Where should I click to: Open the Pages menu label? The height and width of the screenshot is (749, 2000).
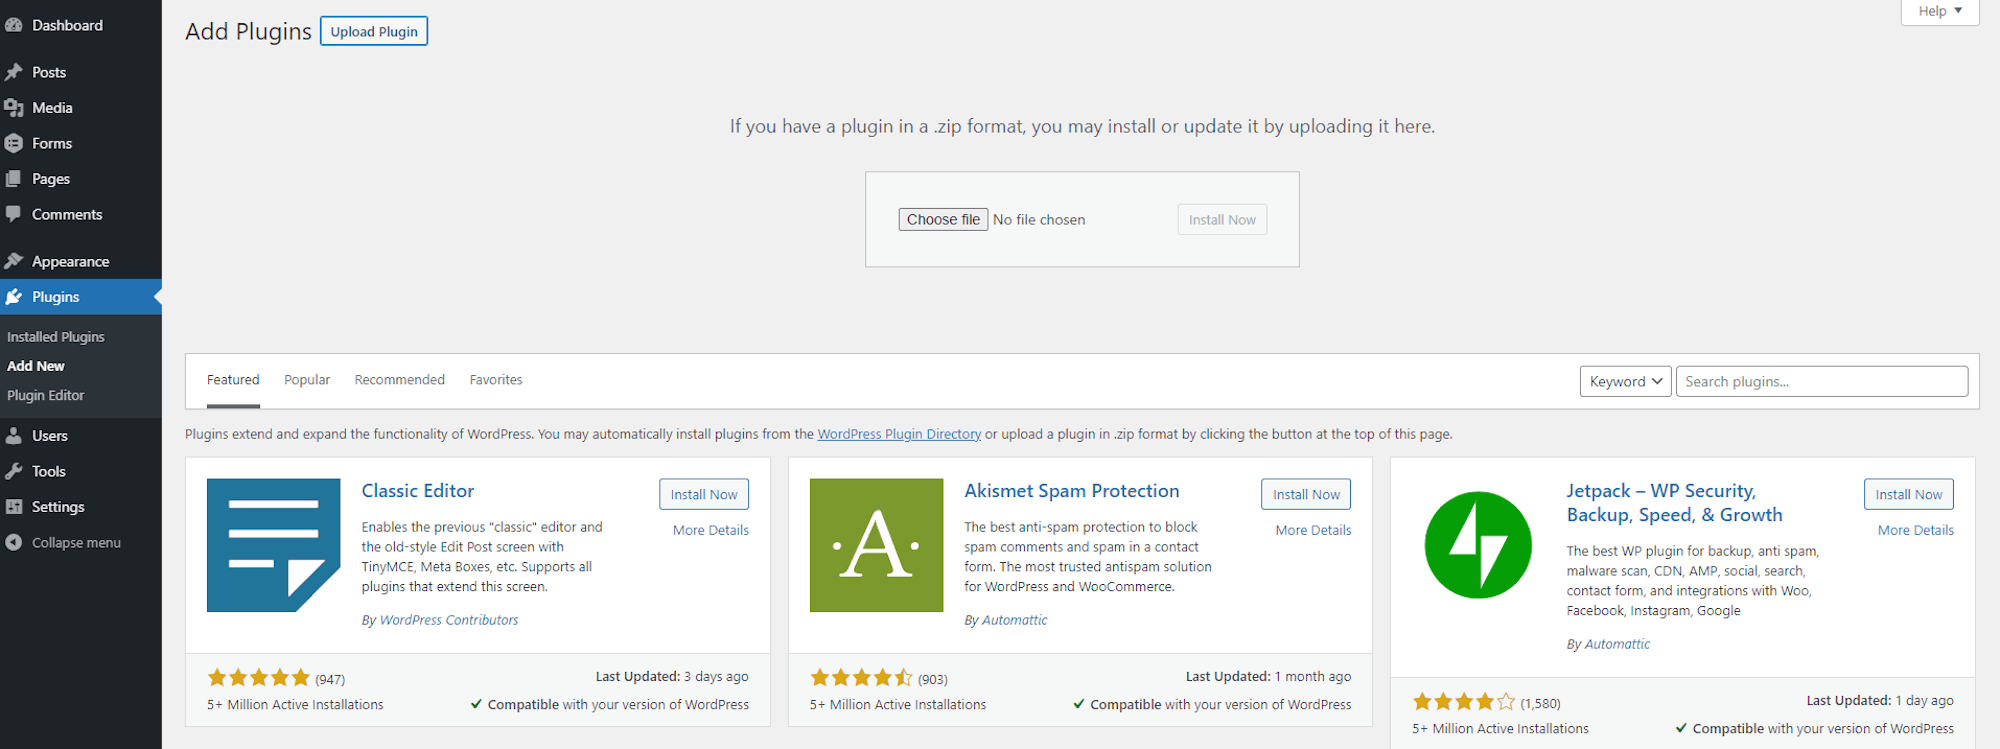coord(51,179)
